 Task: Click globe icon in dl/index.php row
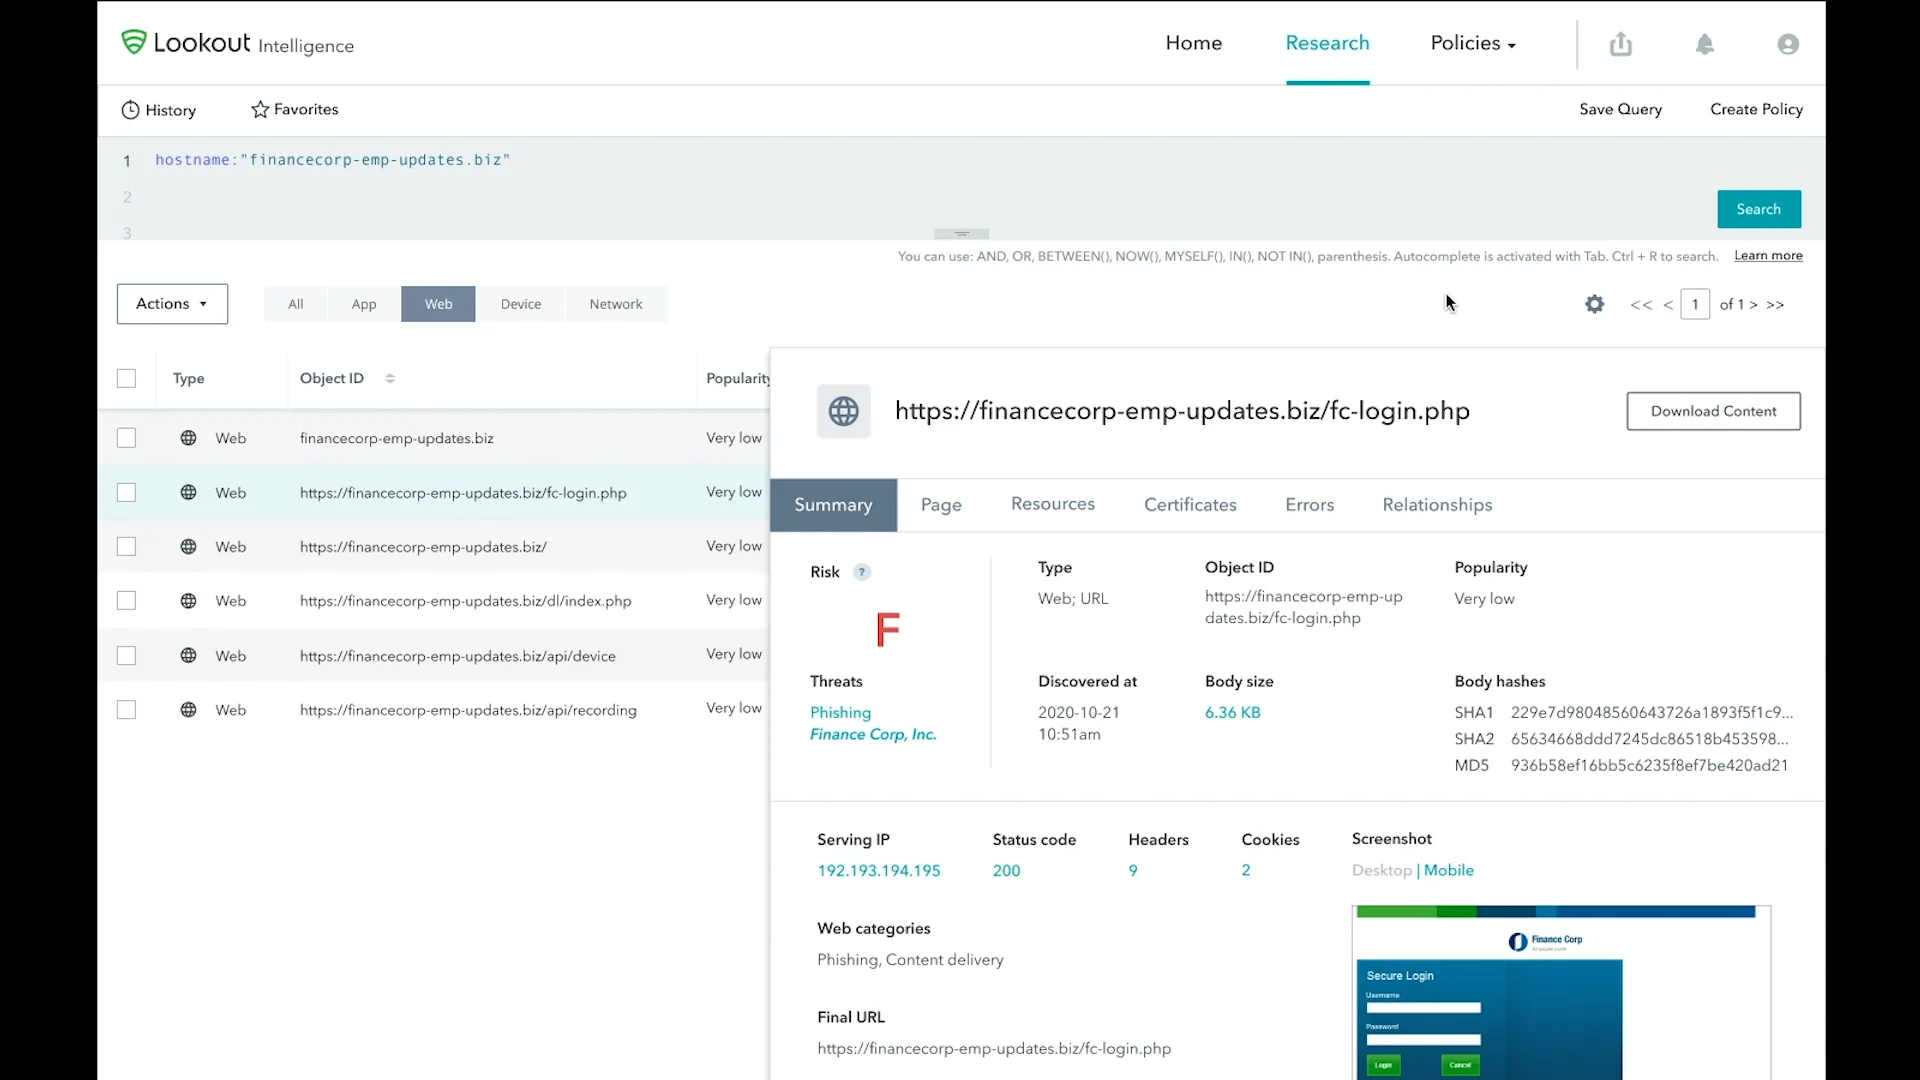(x=188, y=601)
